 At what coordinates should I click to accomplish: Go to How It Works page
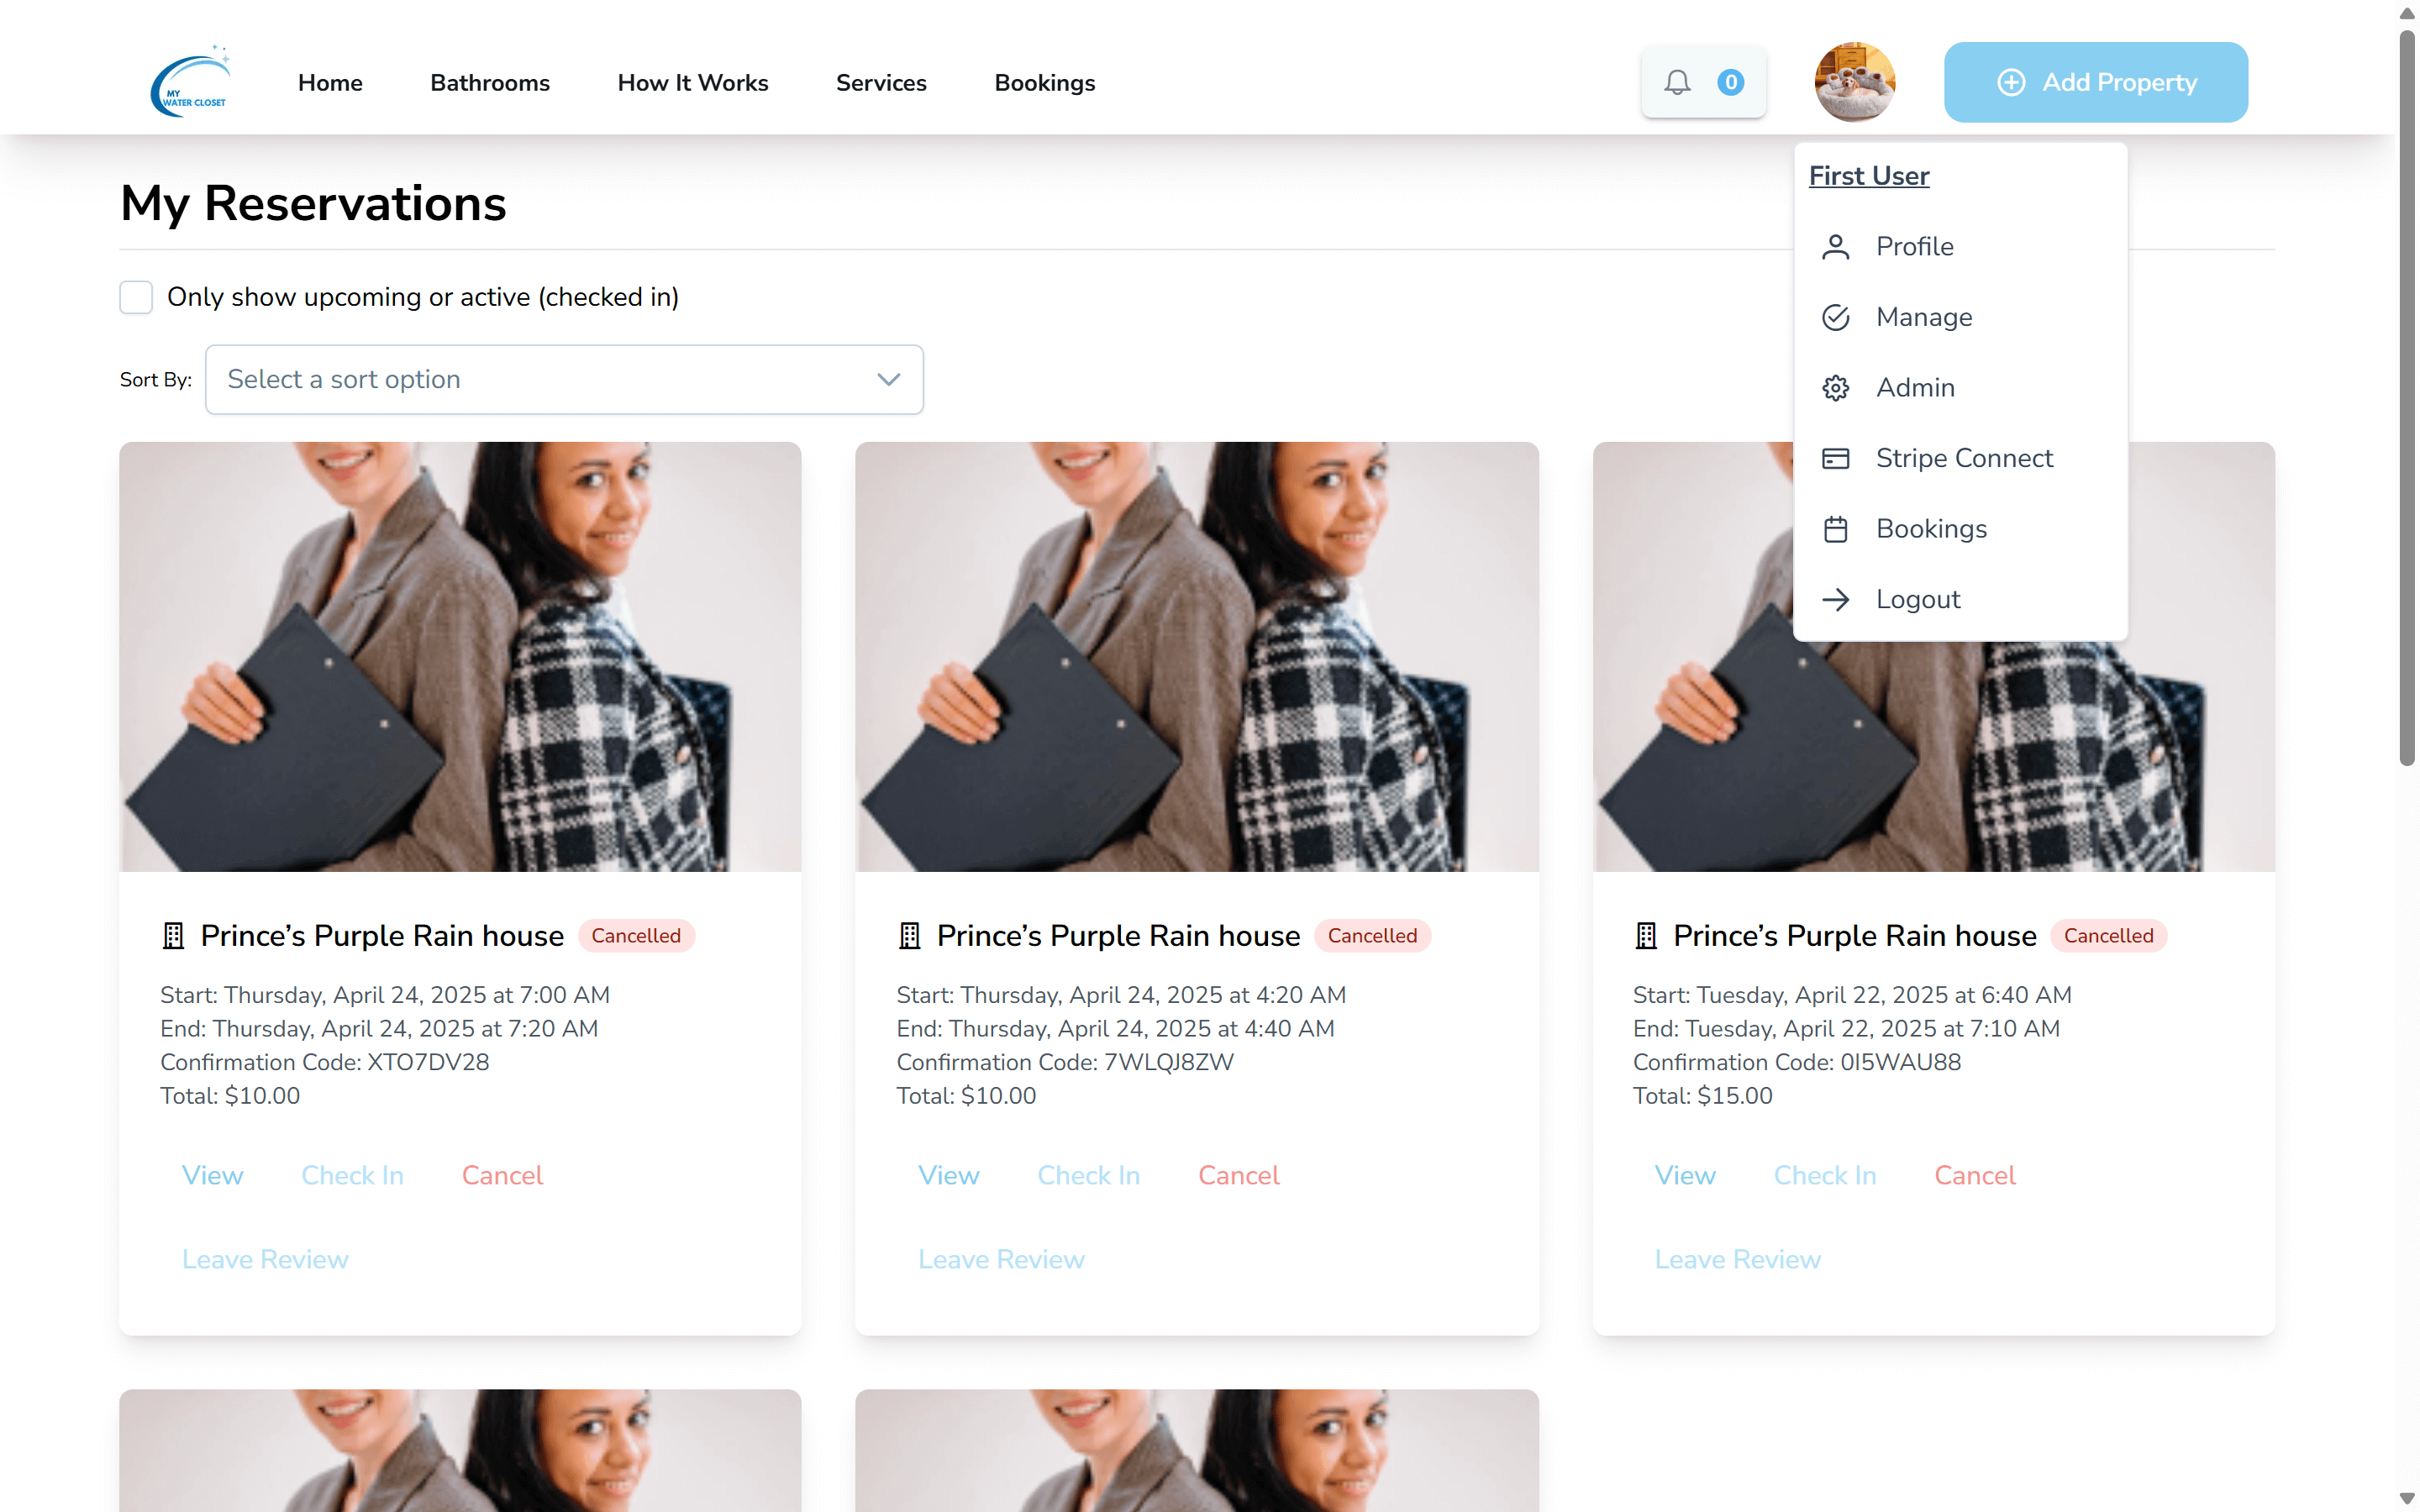tap(692, 83)
